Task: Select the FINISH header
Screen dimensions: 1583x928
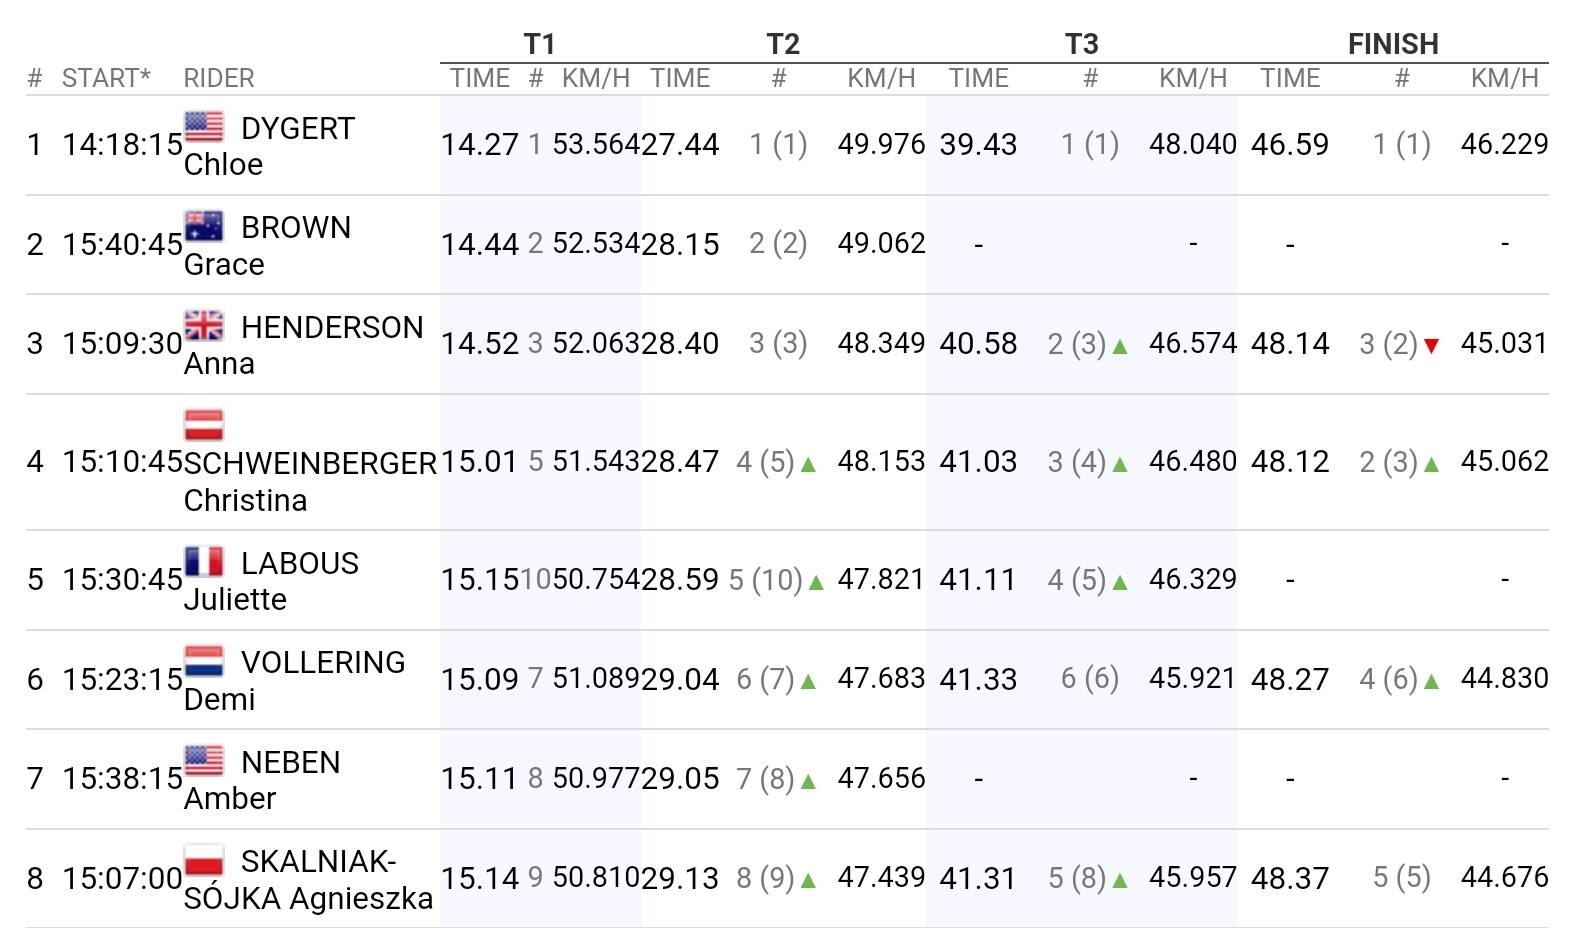Action: (x=1392, y=44)
